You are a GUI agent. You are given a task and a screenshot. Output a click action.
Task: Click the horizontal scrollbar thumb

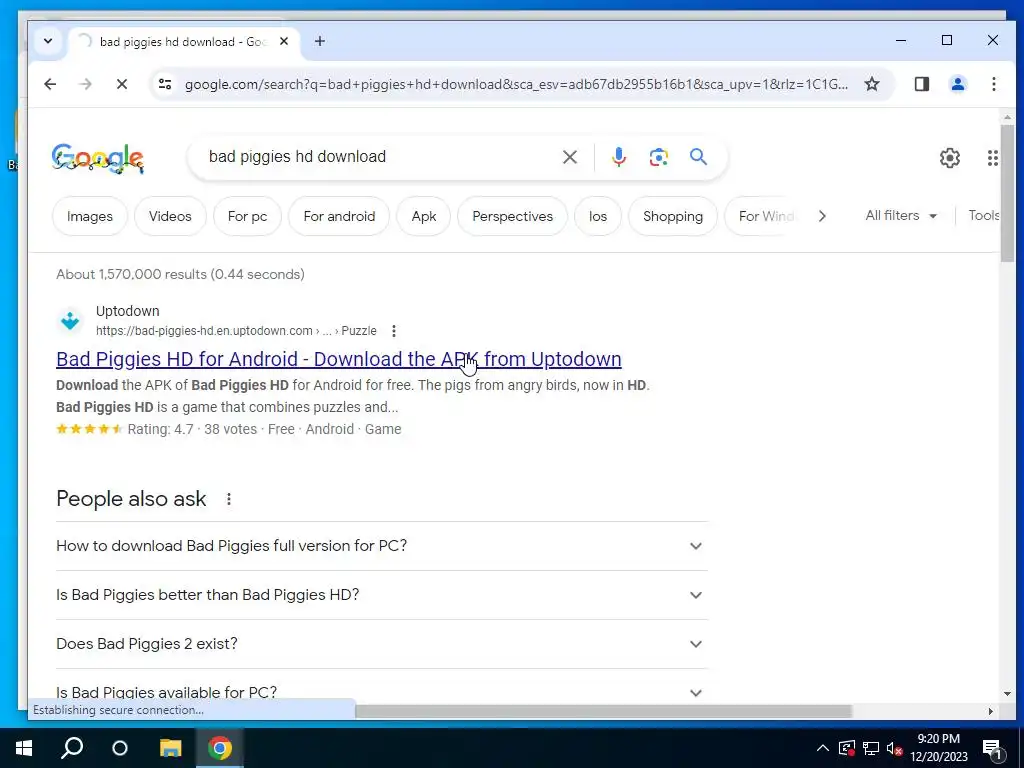pos(603,711)
